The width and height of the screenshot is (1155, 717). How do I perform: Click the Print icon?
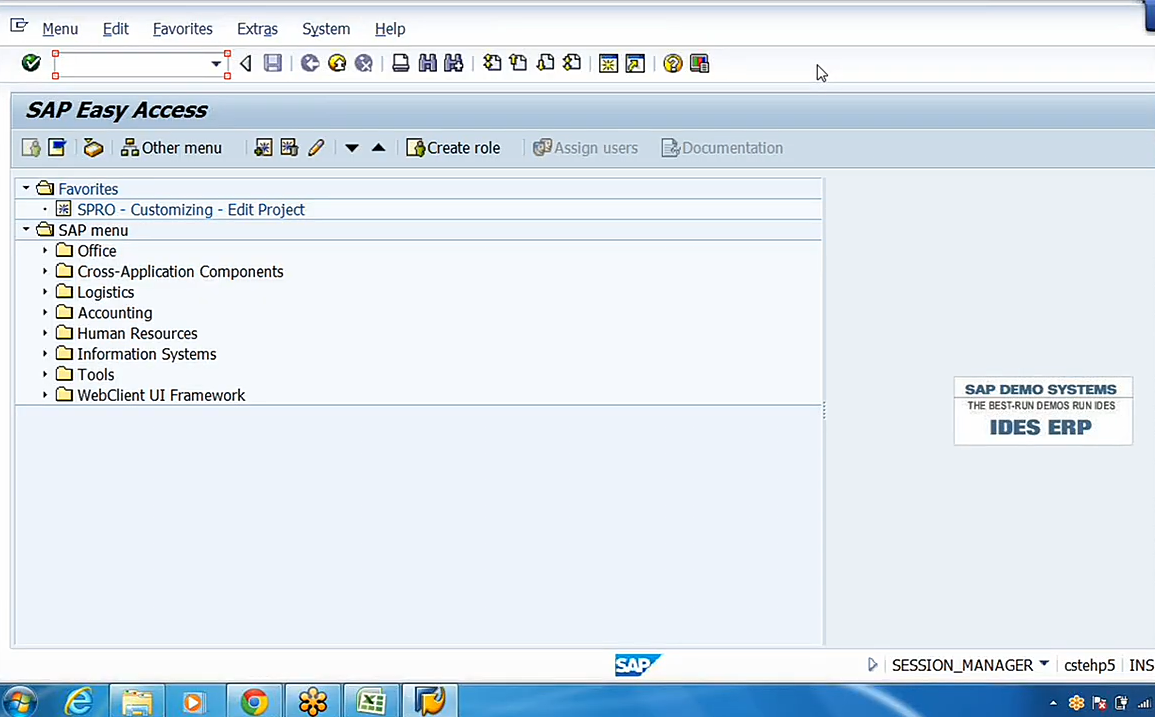400,63
